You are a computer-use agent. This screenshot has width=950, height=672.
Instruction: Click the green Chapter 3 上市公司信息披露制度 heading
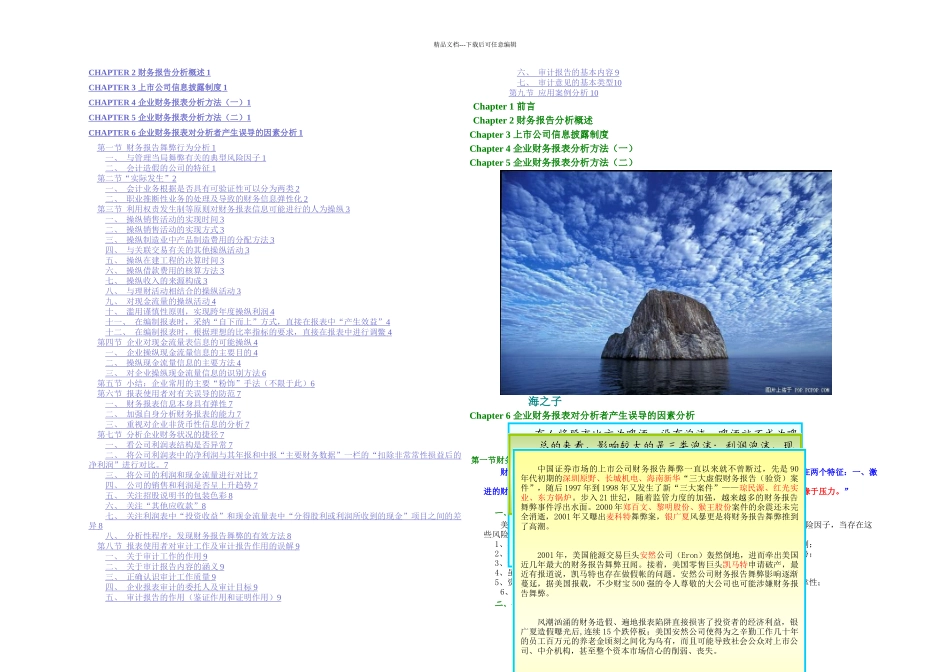tap(539, 135)
